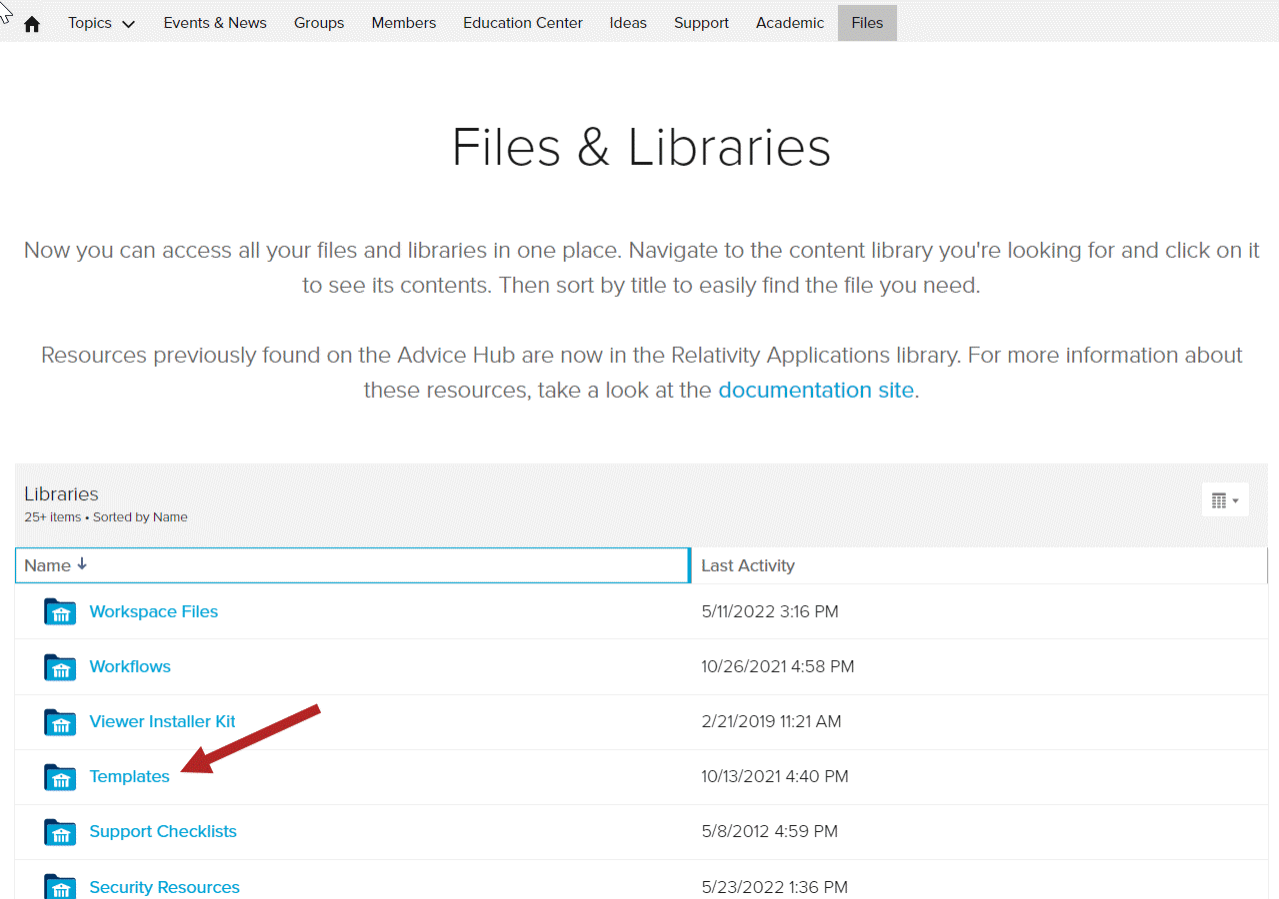Click the Workspace Files folder icon

pos(60,612)
